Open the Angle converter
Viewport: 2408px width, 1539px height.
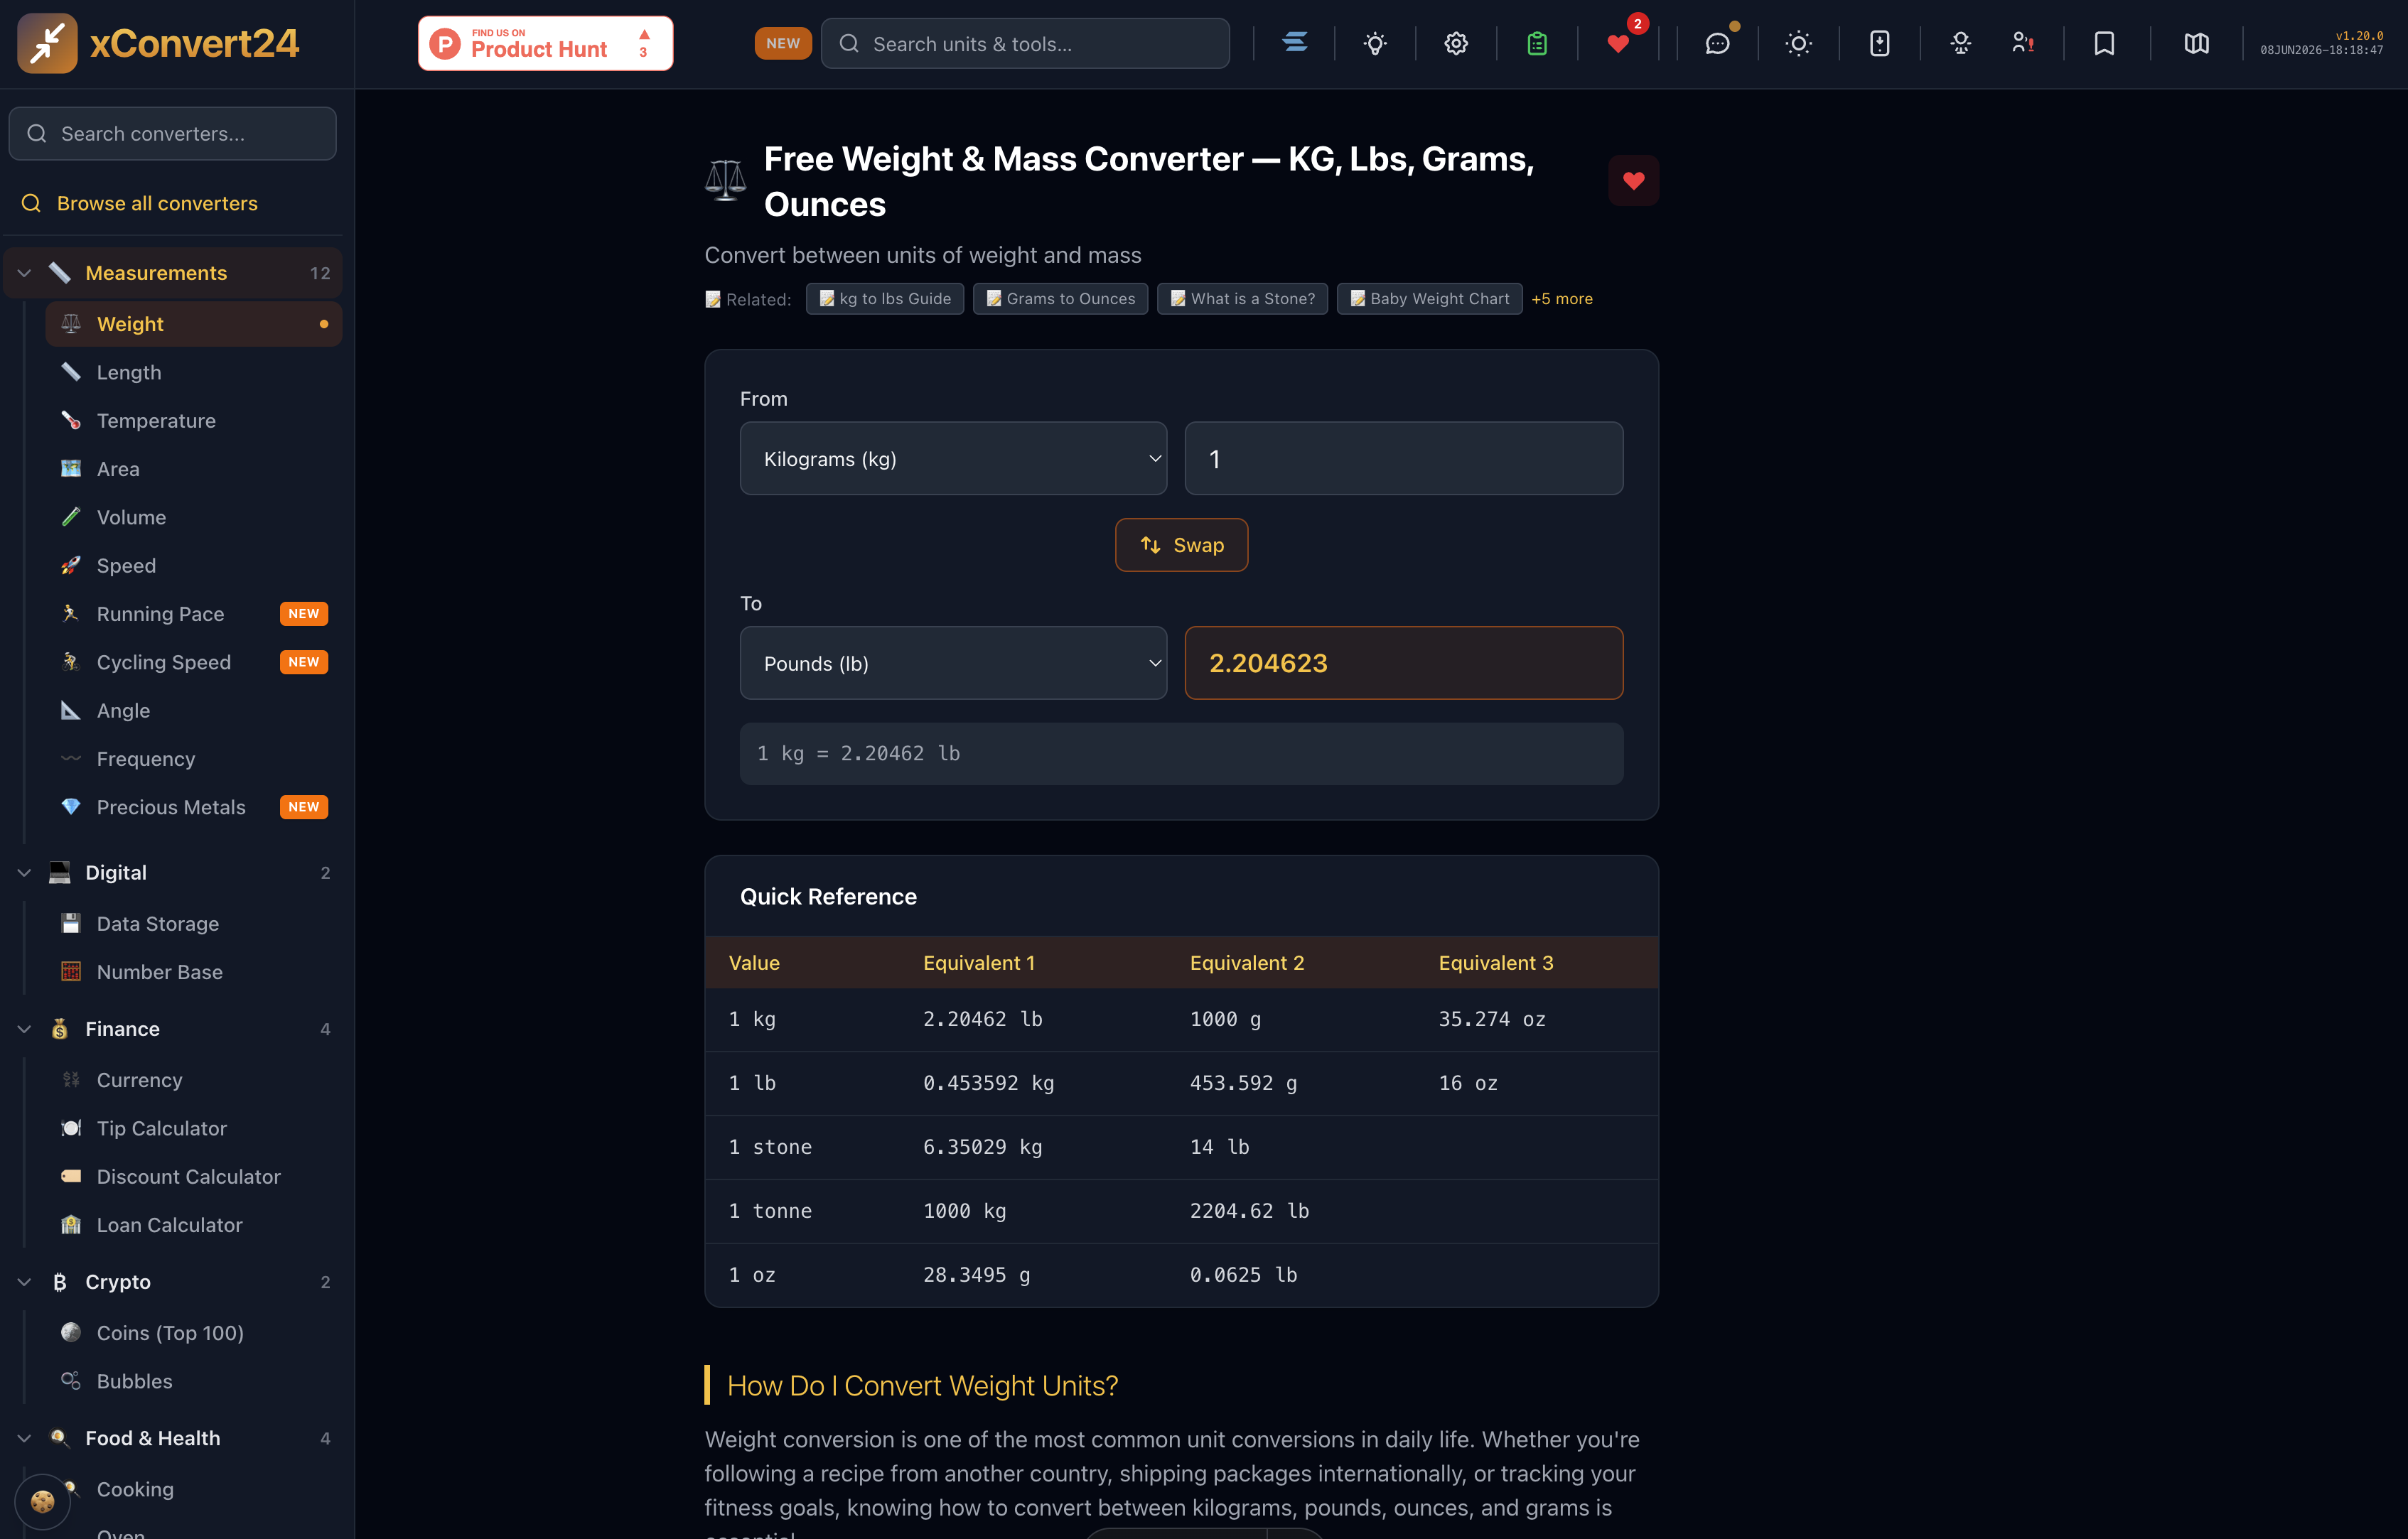(194, 710)
